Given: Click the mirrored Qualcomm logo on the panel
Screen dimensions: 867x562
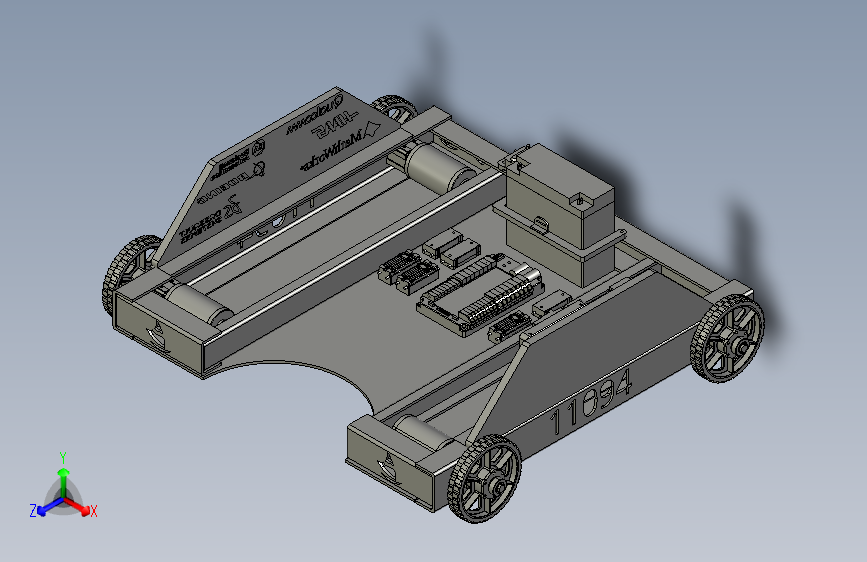Looking at the screenshot, I should click(x=315, y=115).
